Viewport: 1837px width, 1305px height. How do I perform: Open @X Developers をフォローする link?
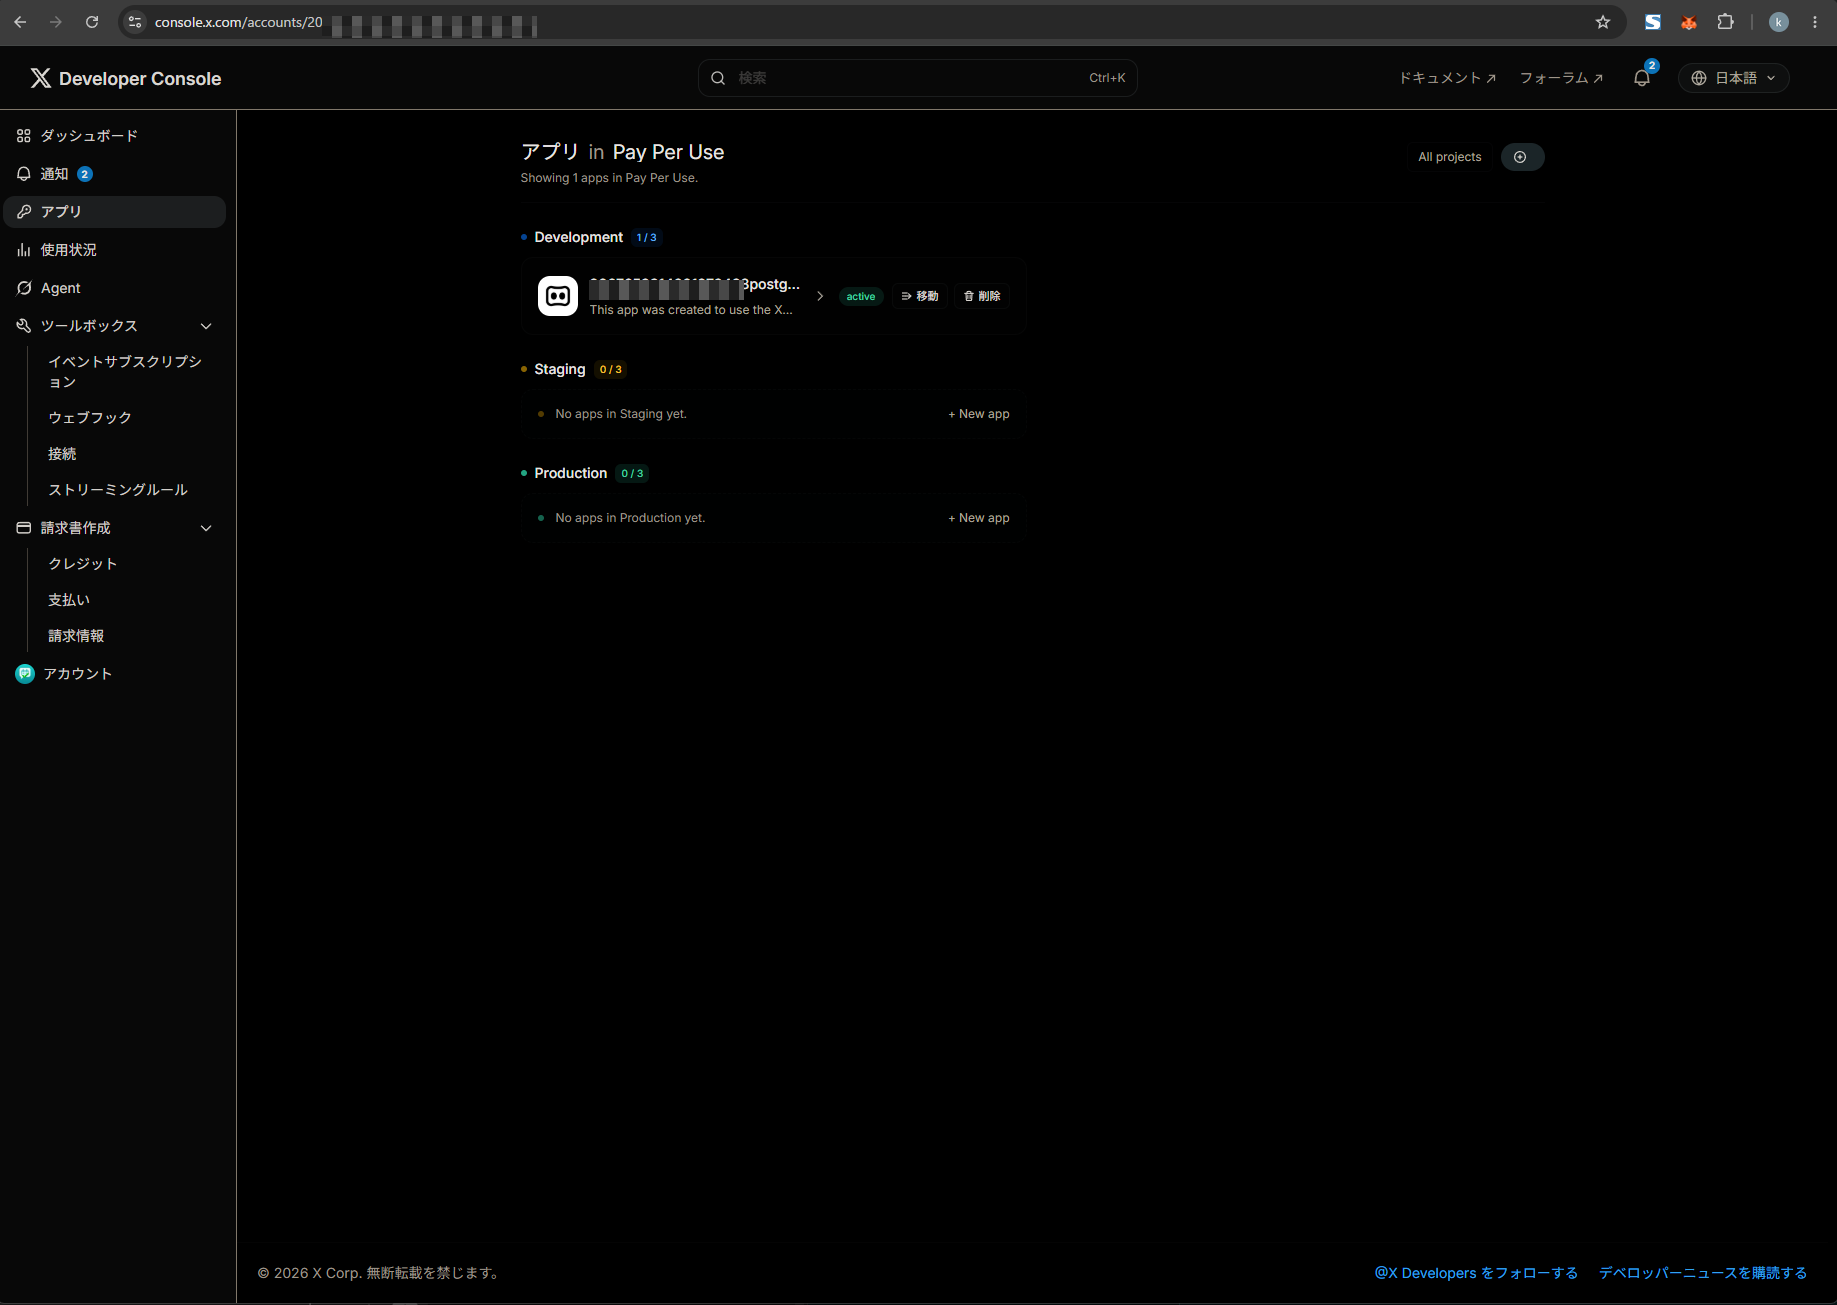click(1476, 1273)
